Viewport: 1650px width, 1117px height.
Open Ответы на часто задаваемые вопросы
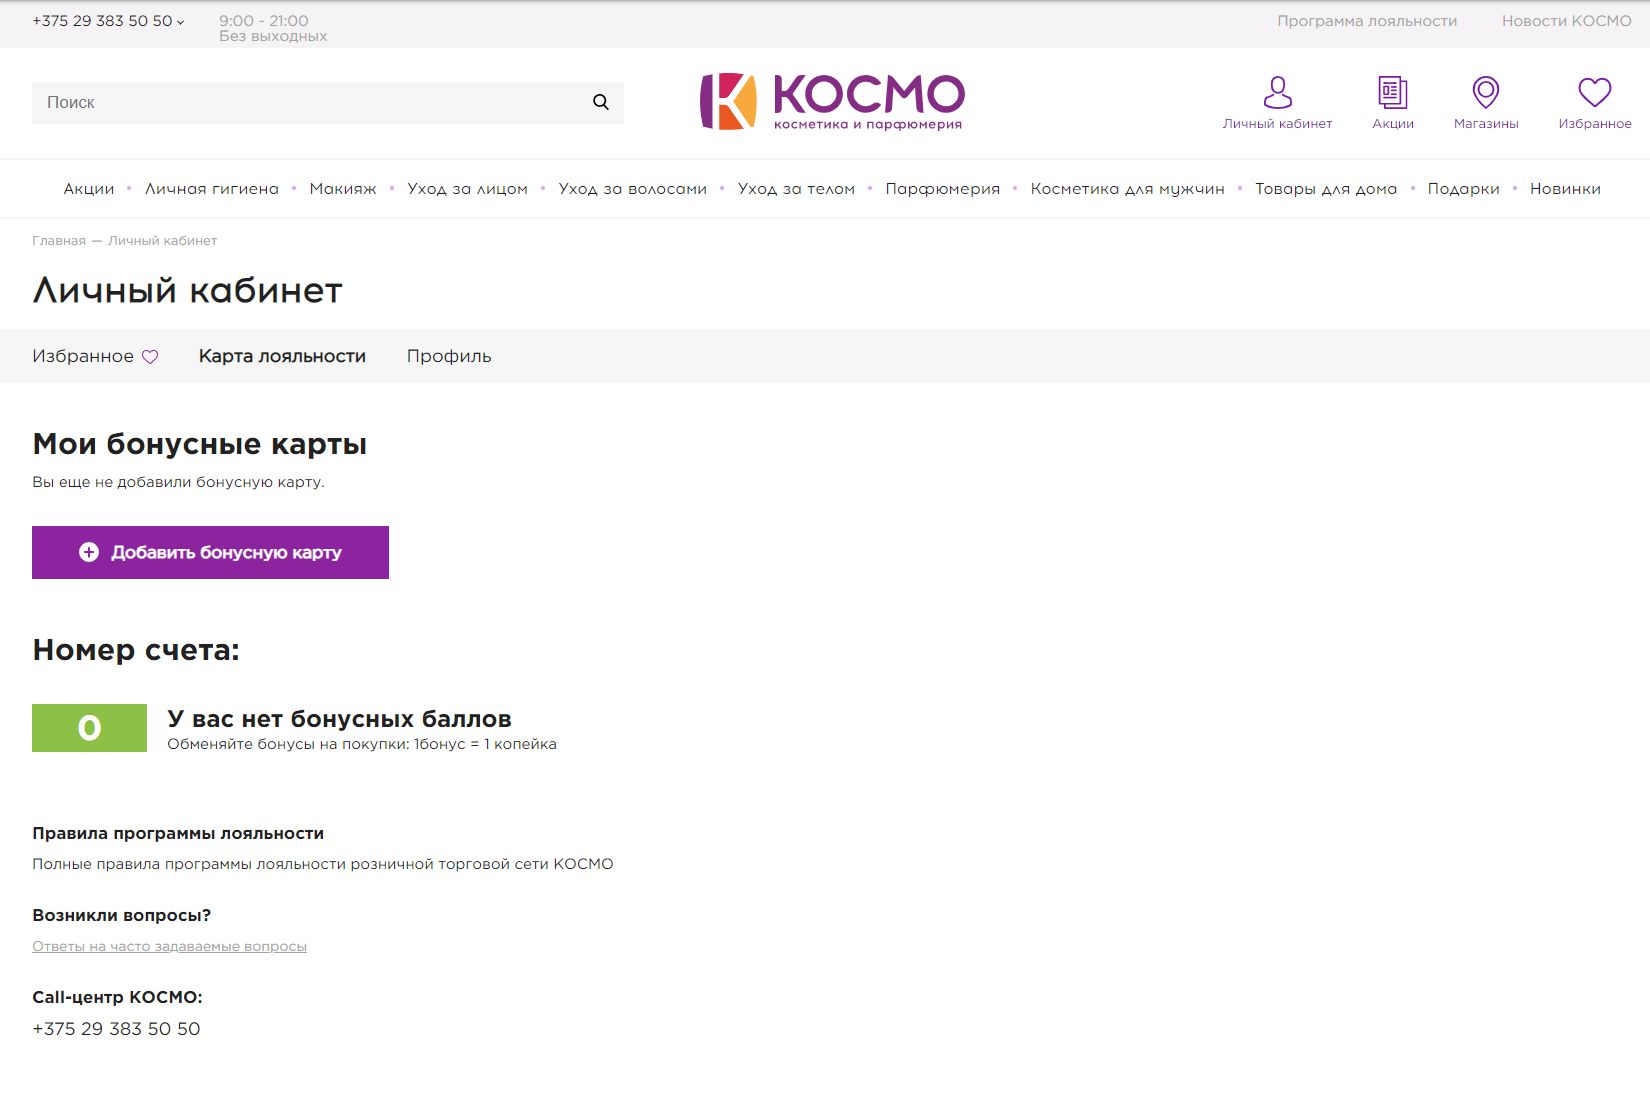click(169, 946)
